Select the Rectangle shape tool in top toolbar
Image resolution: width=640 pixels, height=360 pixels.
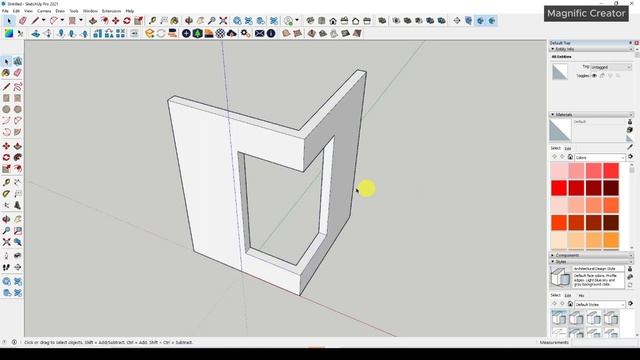point(73,20)
